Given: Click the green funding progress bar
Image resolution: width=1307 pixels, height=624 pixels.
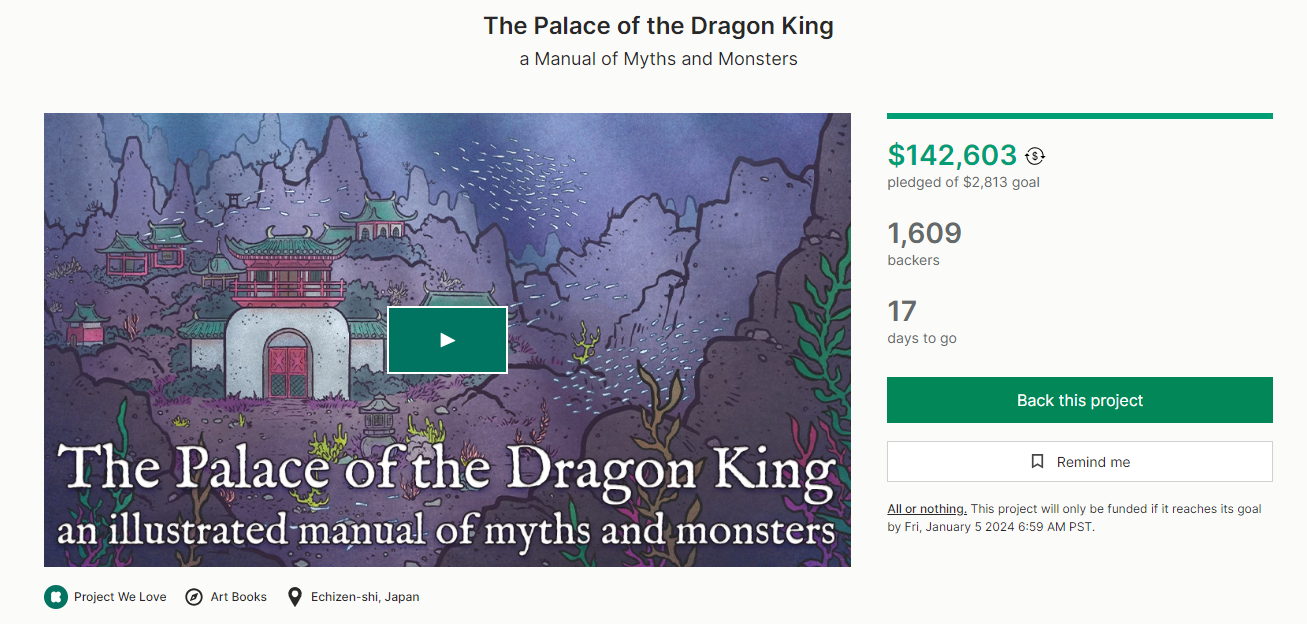Looking at the screenshot, I should [x=1079, y=116].
